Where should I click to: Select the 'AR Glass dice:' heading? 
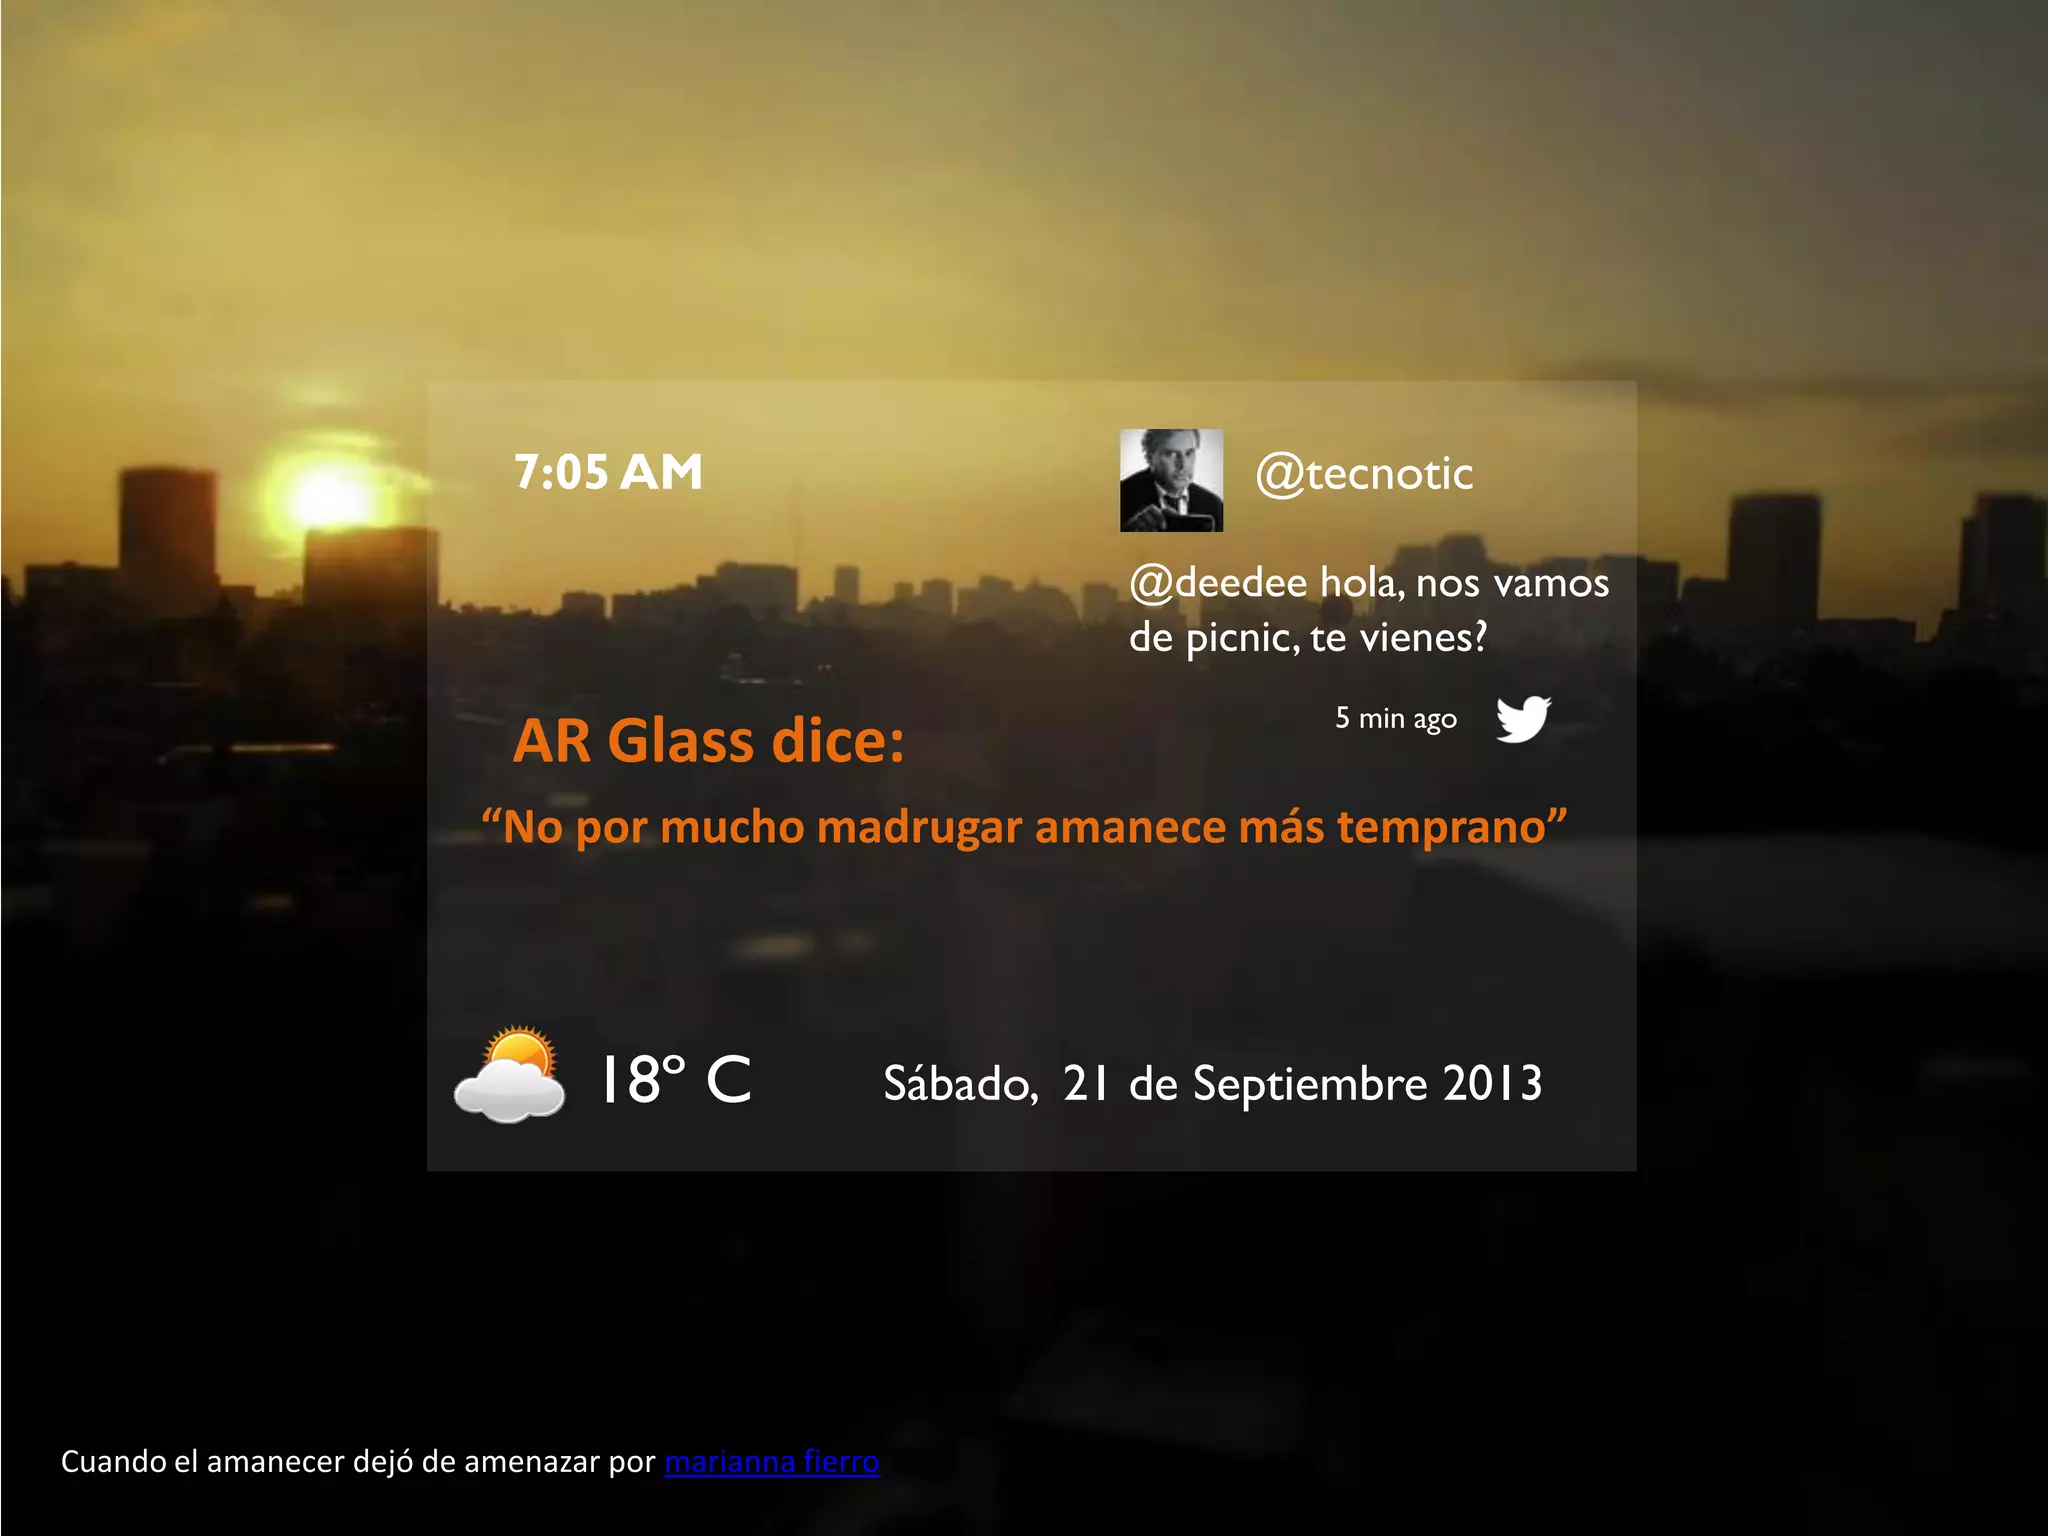[x=709, y=741]
